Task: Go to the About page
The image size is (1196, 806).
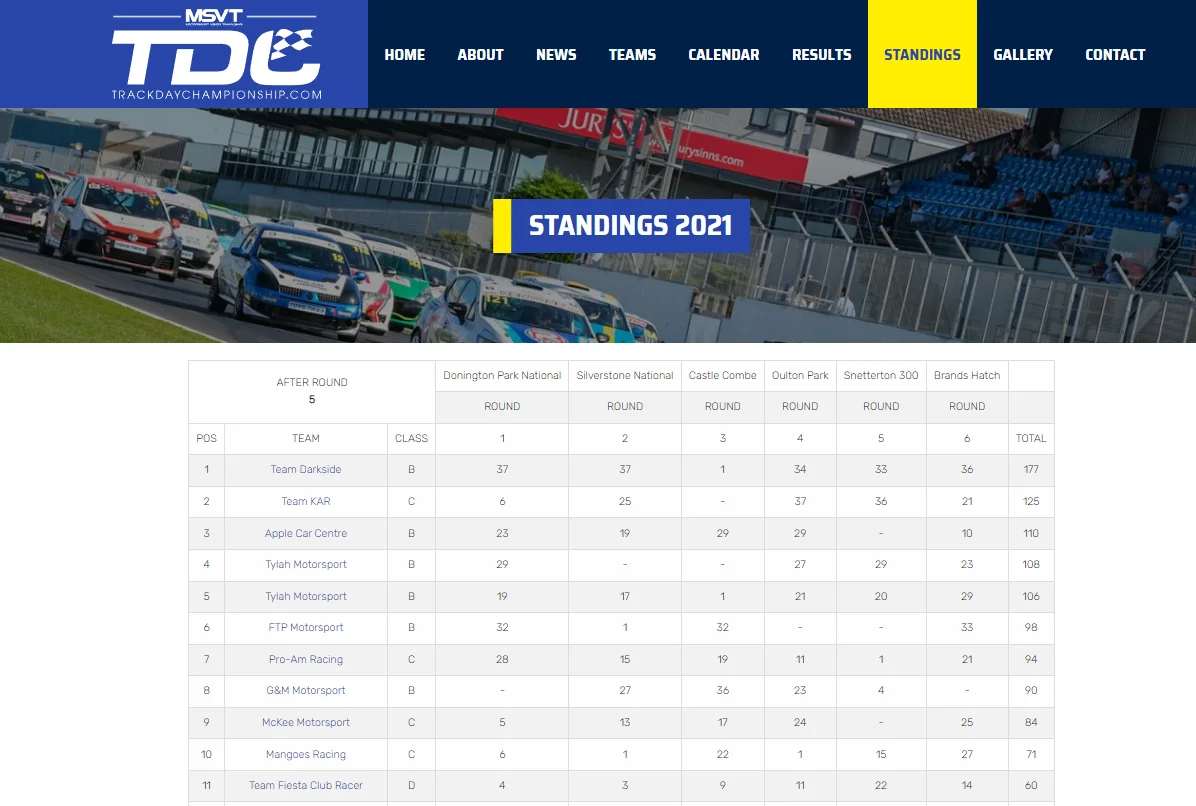Action: tap(481, 55)
